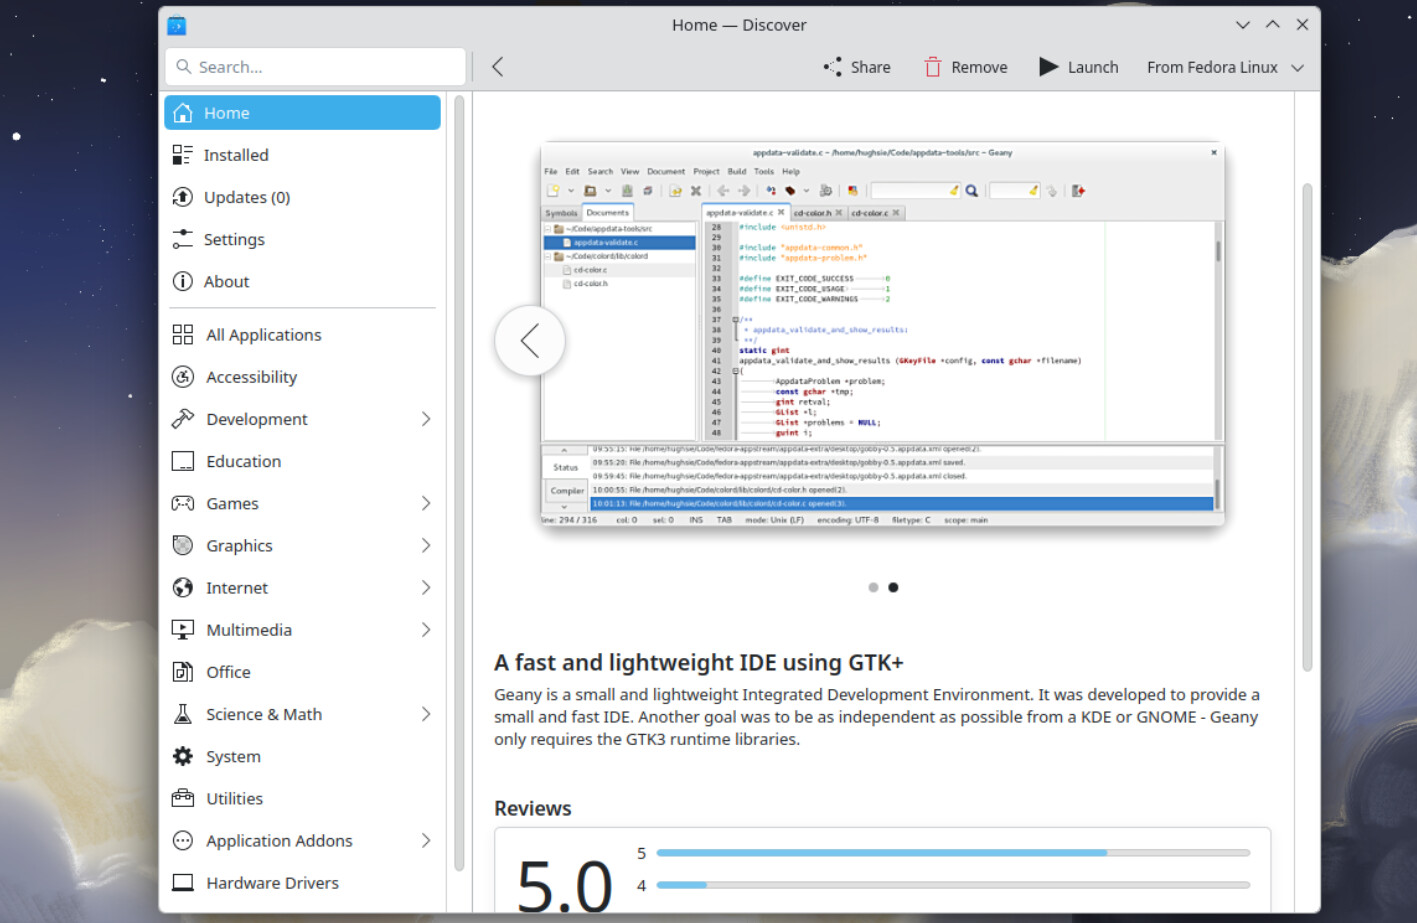Go back using the toolbar back arrow
Image resolution: width=1417 pixels, height=923 pixels.
(497, 67)
